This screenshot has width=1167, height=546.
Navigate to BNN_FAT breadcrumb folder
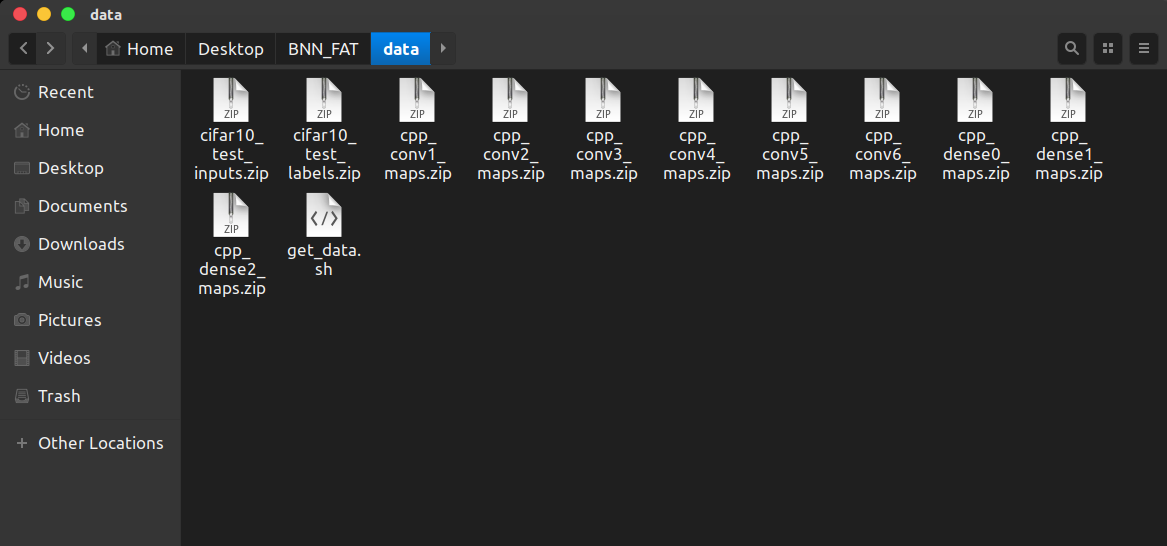(323, 49)
